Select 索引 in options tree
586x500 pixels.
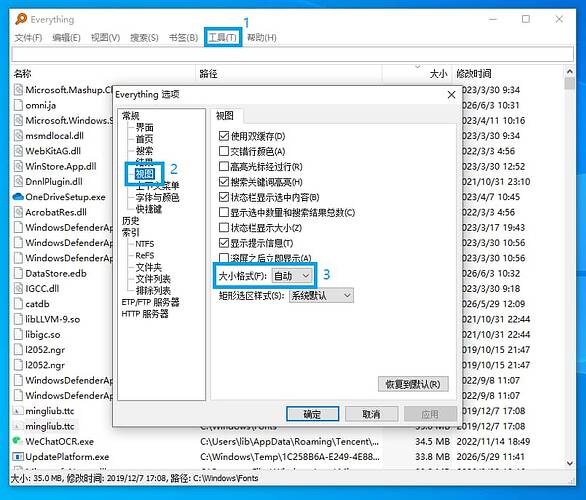(130, 232)
